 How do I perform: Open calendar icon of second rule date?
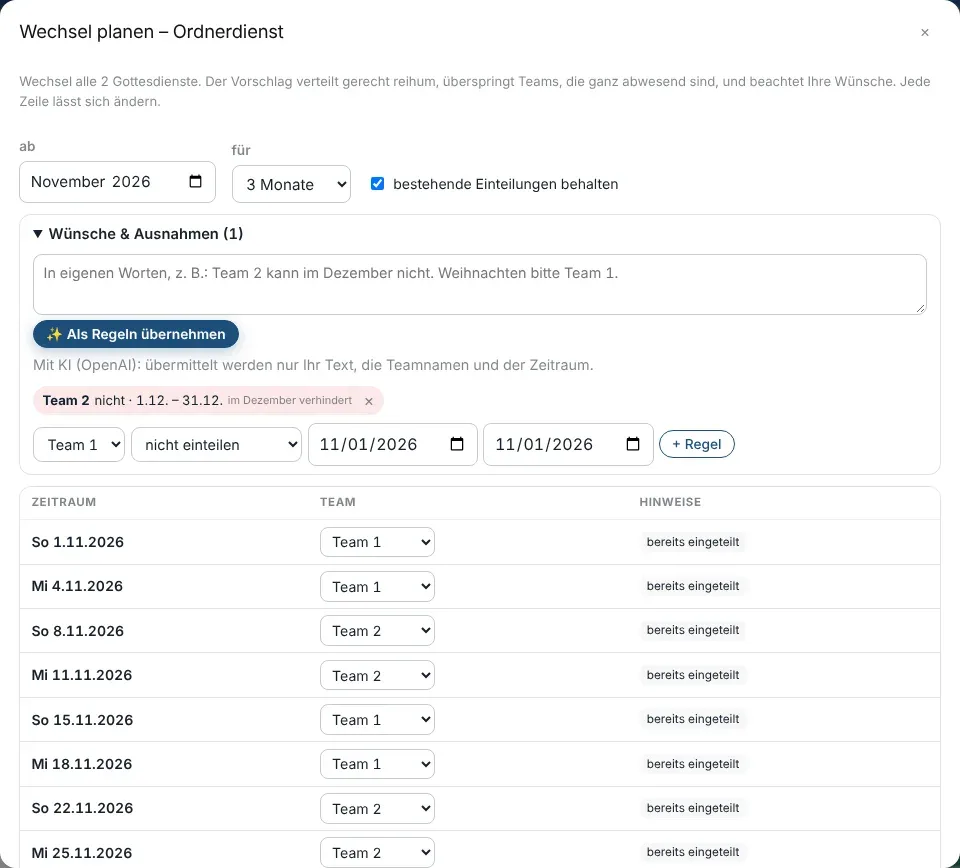click(x=632, y=444)
